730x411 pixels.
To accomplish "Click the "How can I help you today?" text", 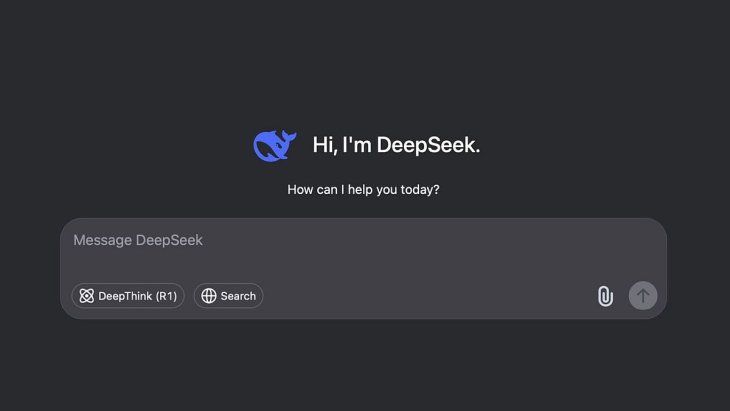I will click(363, 189).
